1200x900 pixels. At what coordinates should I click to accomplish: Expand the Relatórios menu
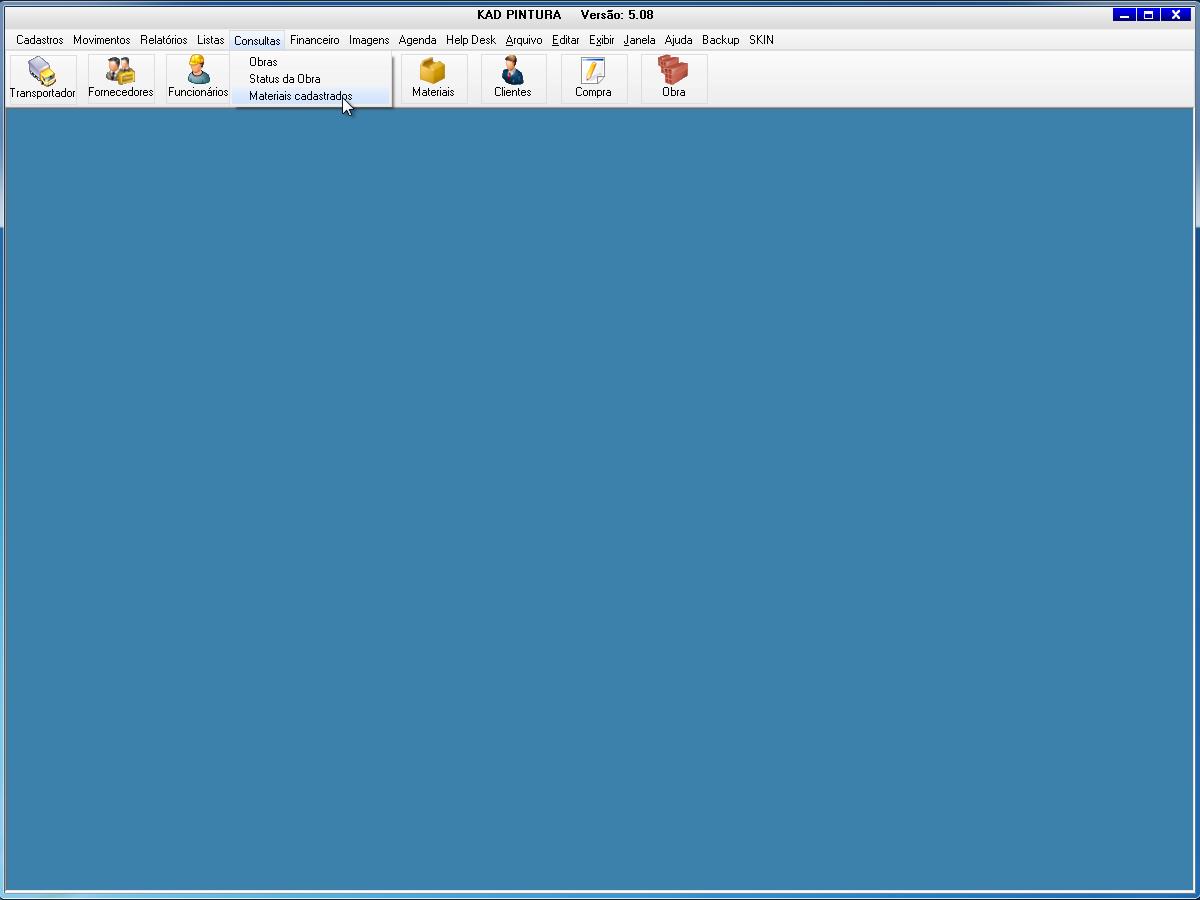[163, 40]
